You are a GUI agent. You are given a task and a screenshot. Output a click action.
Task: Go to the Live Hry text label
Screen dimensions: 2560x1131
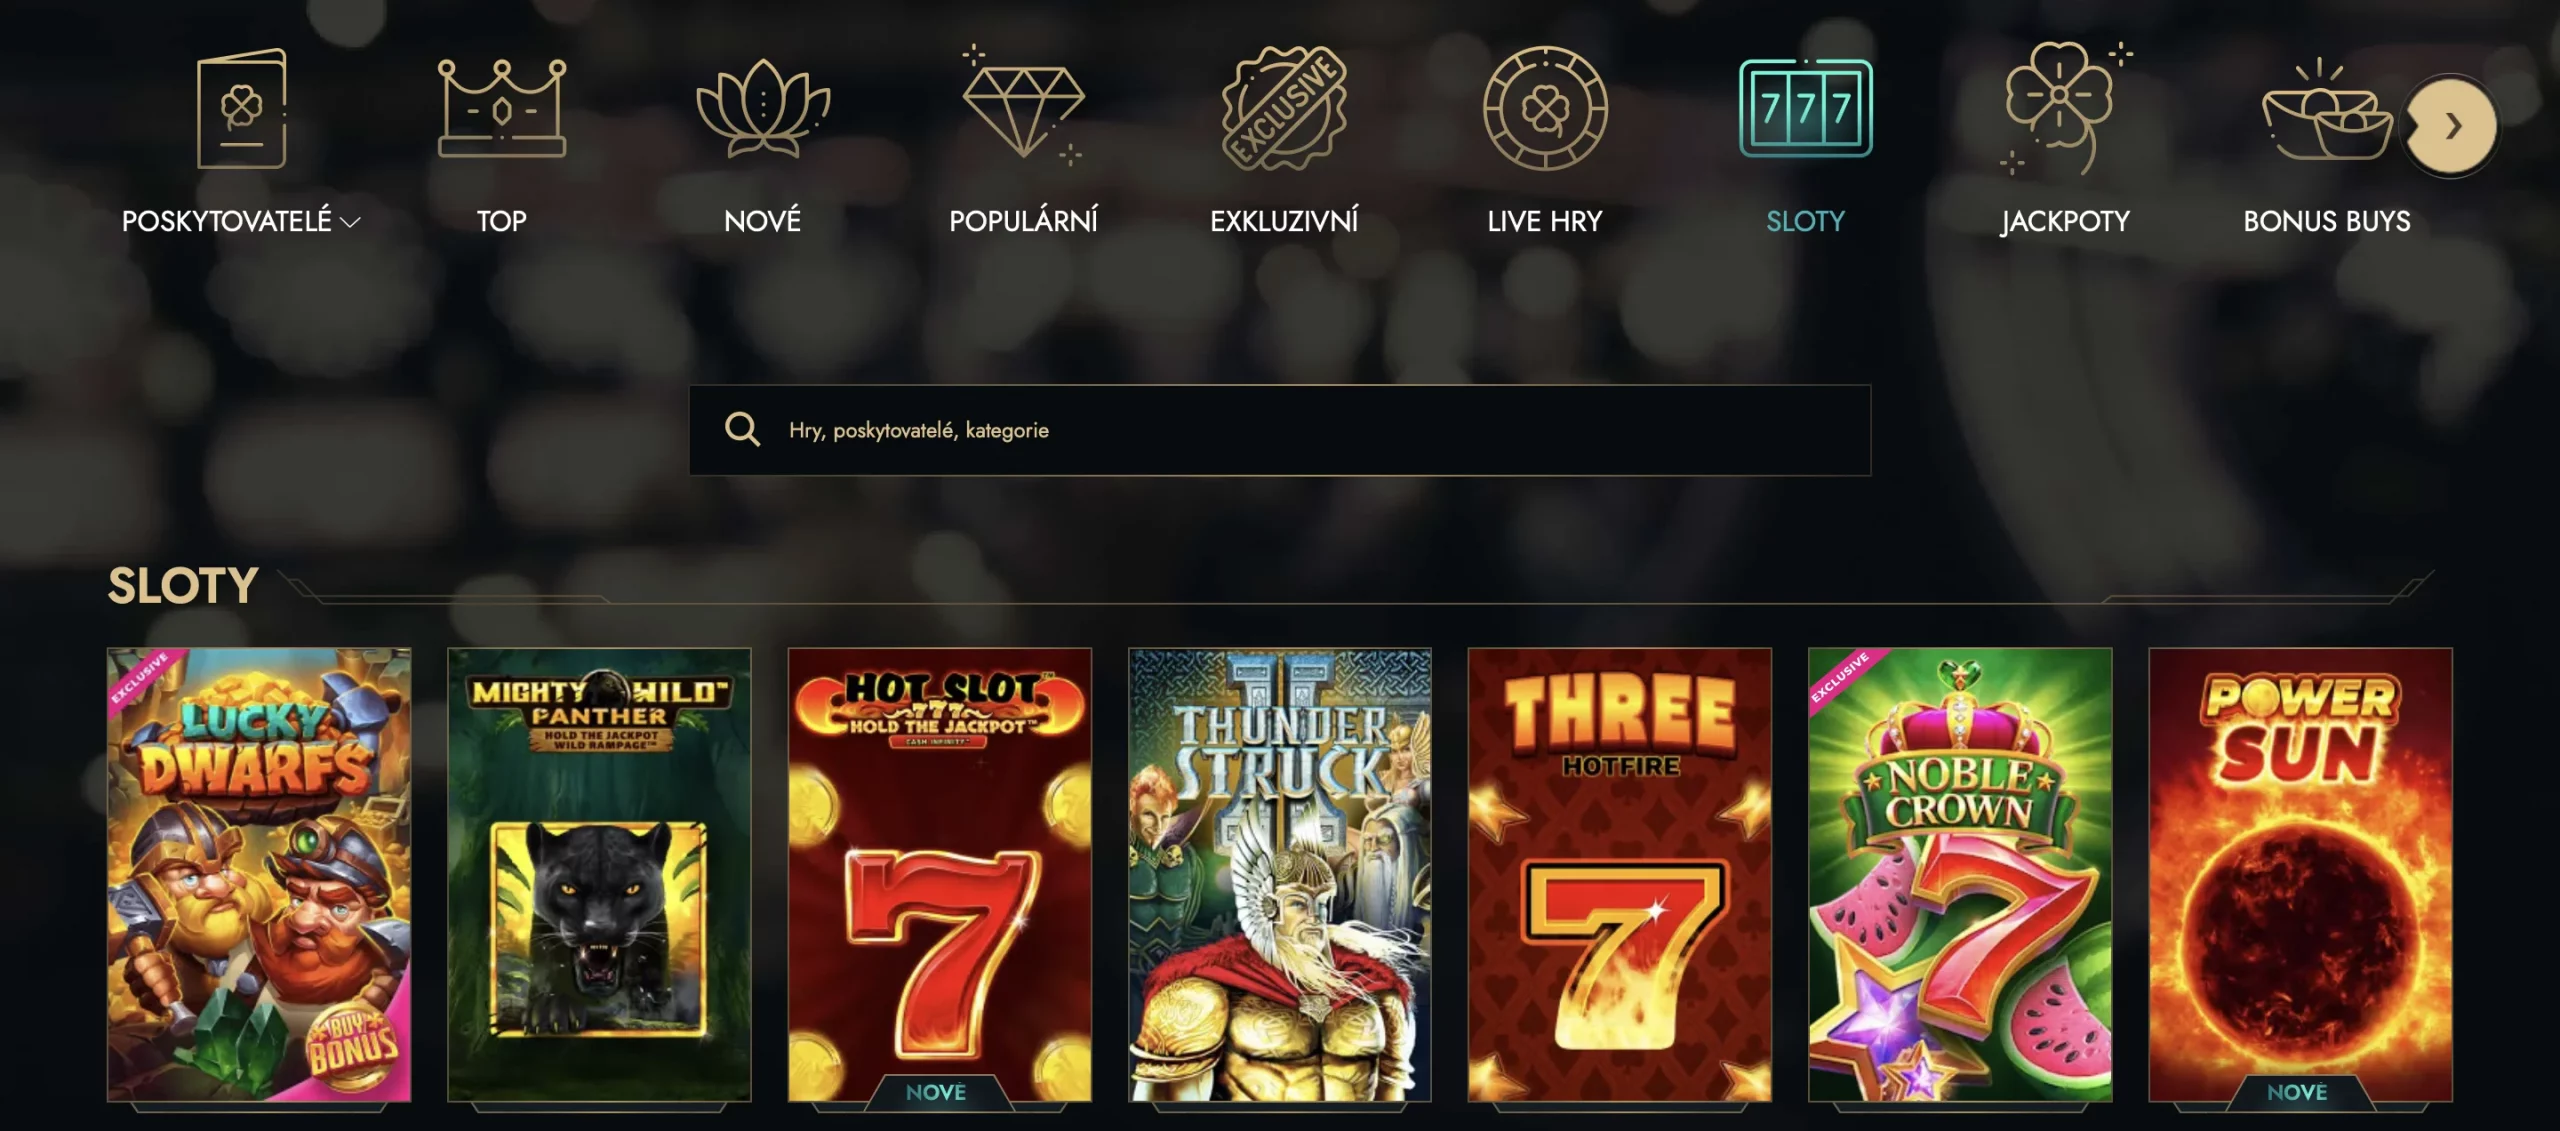point(1545,221)
